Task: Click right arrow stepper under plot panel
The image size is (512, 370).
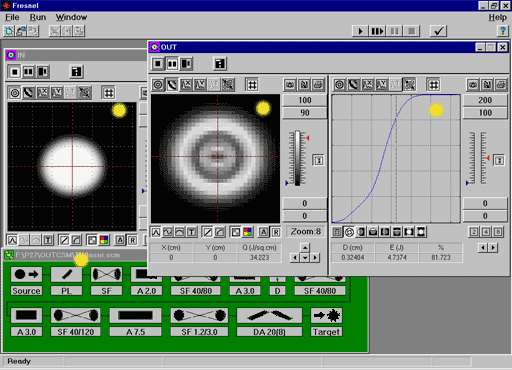Action: [493, 247]
